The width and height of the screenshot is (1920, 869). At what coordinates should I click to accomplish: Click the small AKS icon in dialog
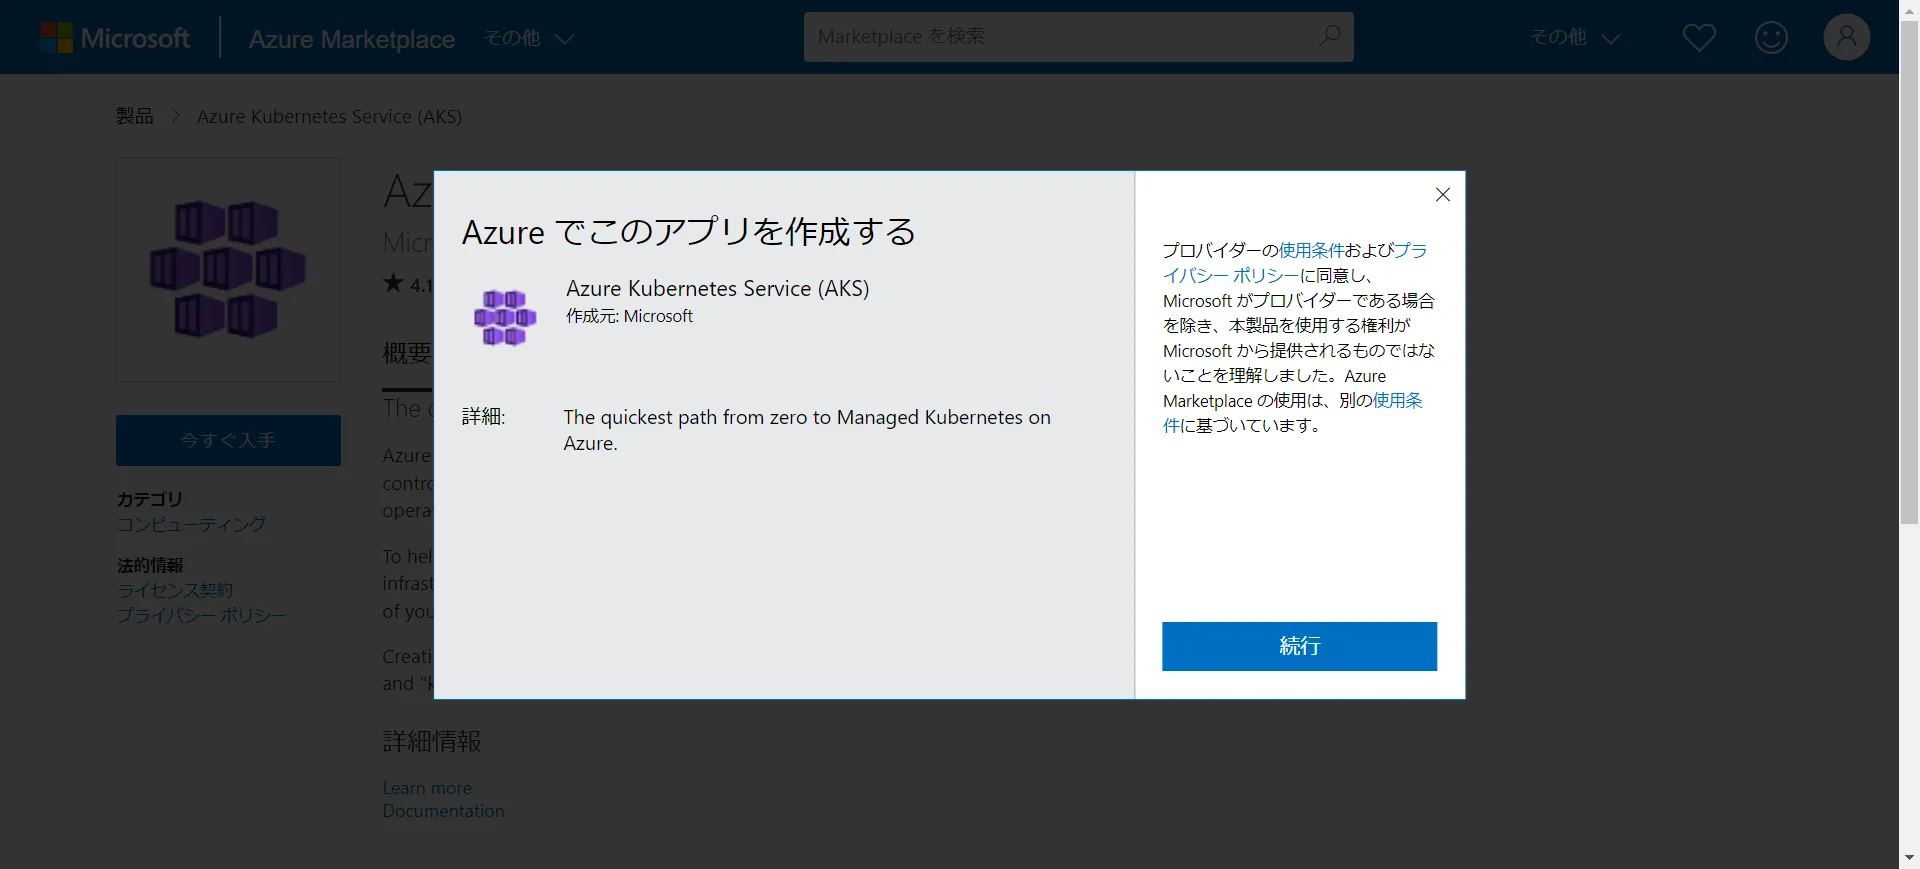click(x=505, y=317)
